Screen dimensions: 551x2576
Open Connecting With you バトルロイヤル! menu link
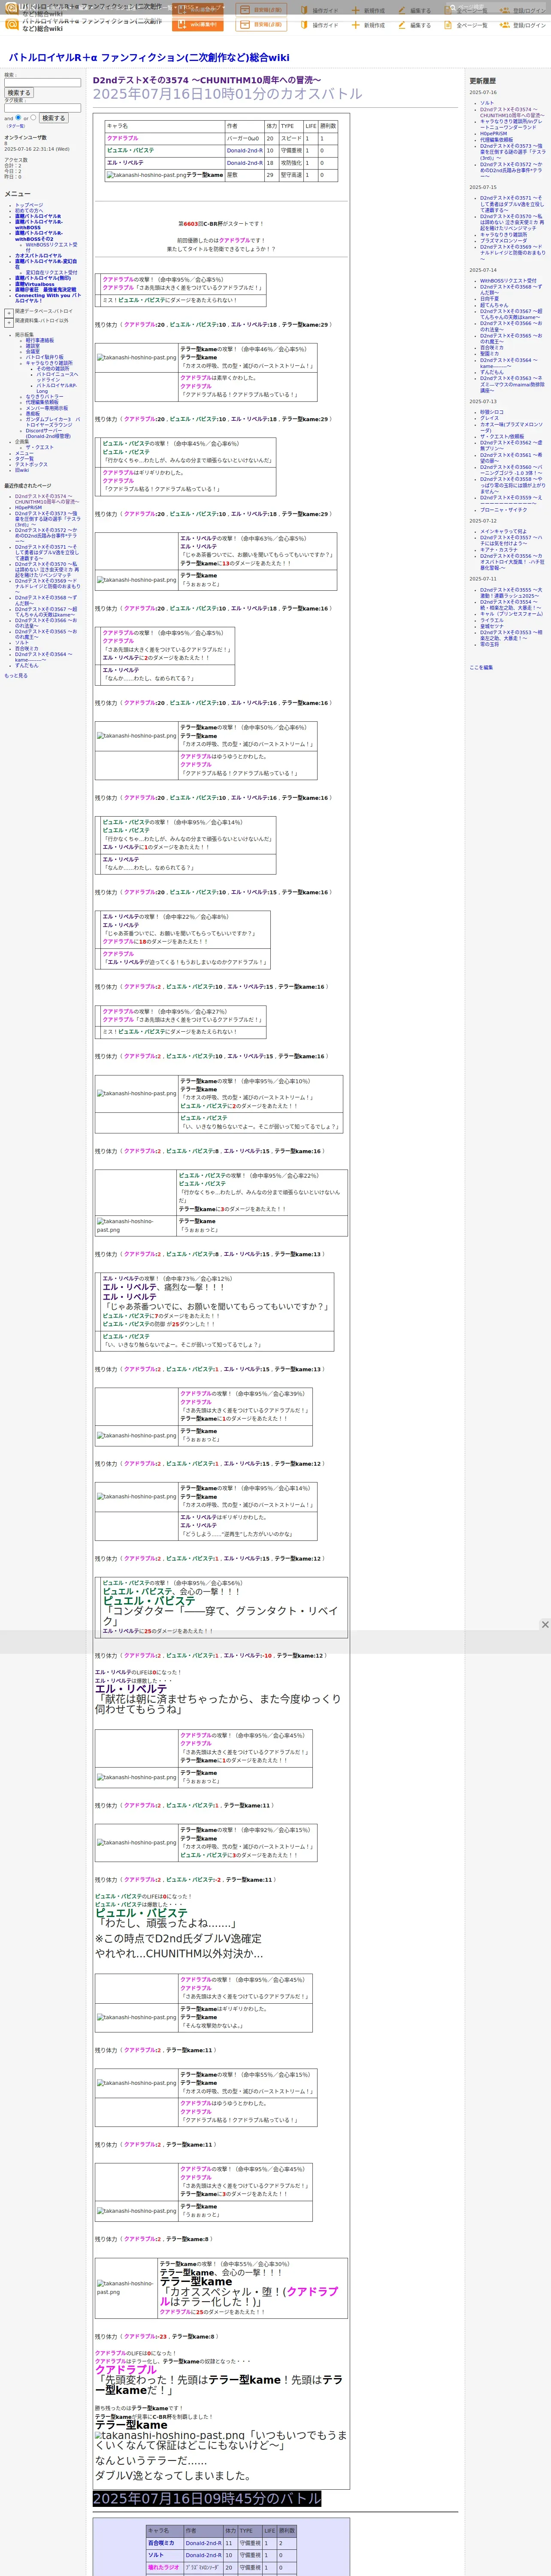pyautogui.click(x=48, y=298)
